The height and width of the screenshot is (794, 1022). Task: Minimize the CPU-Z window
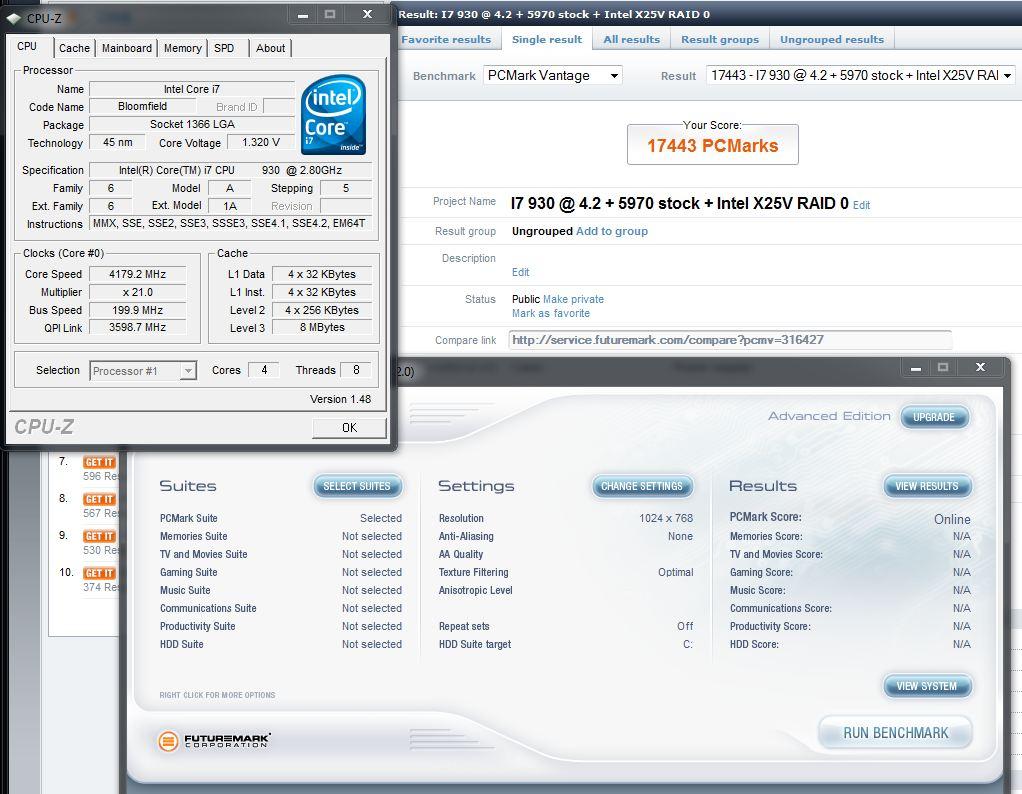[x=303, y=15]
